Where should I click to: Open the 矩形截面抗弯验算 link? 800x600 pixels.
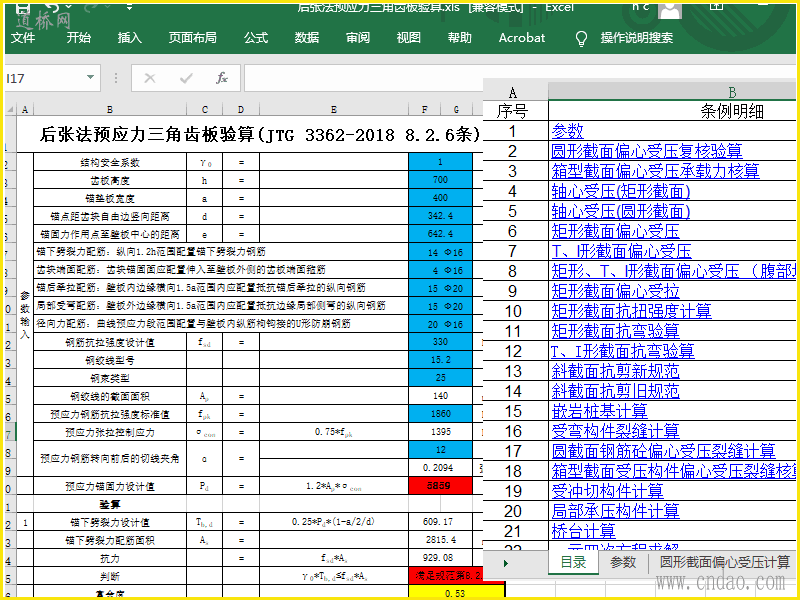tap(615, 331)
